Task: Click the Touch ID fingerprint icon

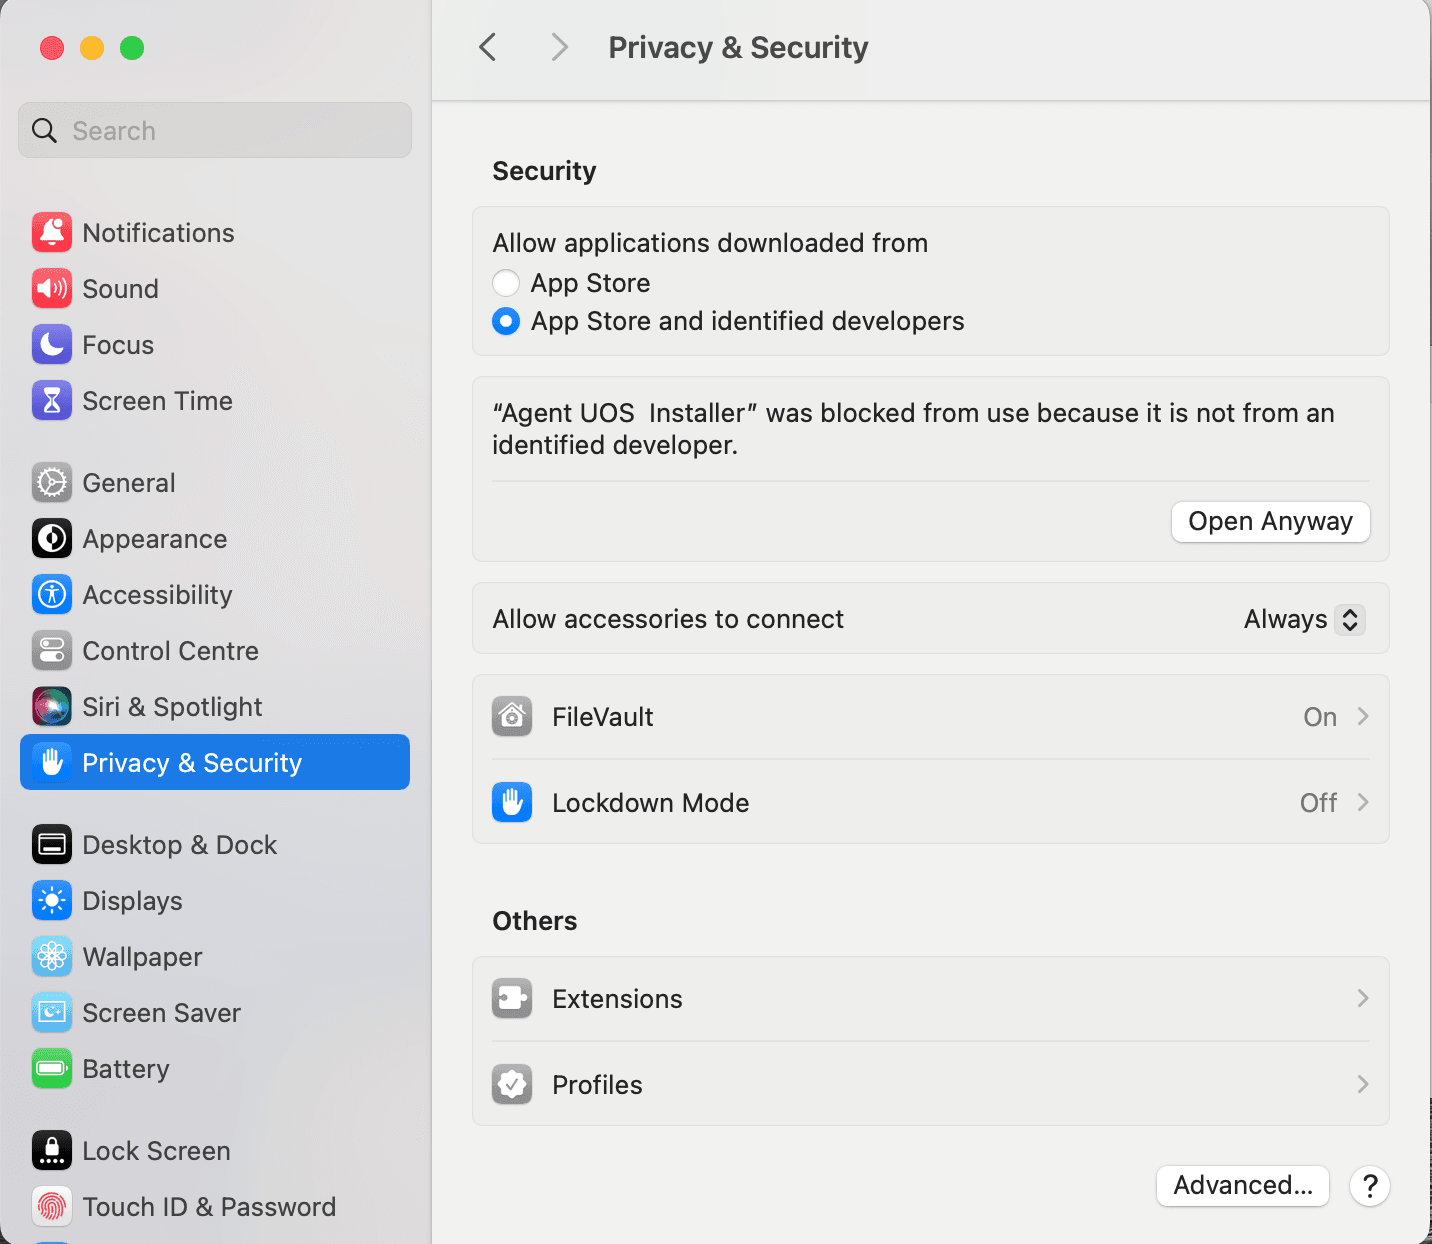Action: [x=52, y=1206]
